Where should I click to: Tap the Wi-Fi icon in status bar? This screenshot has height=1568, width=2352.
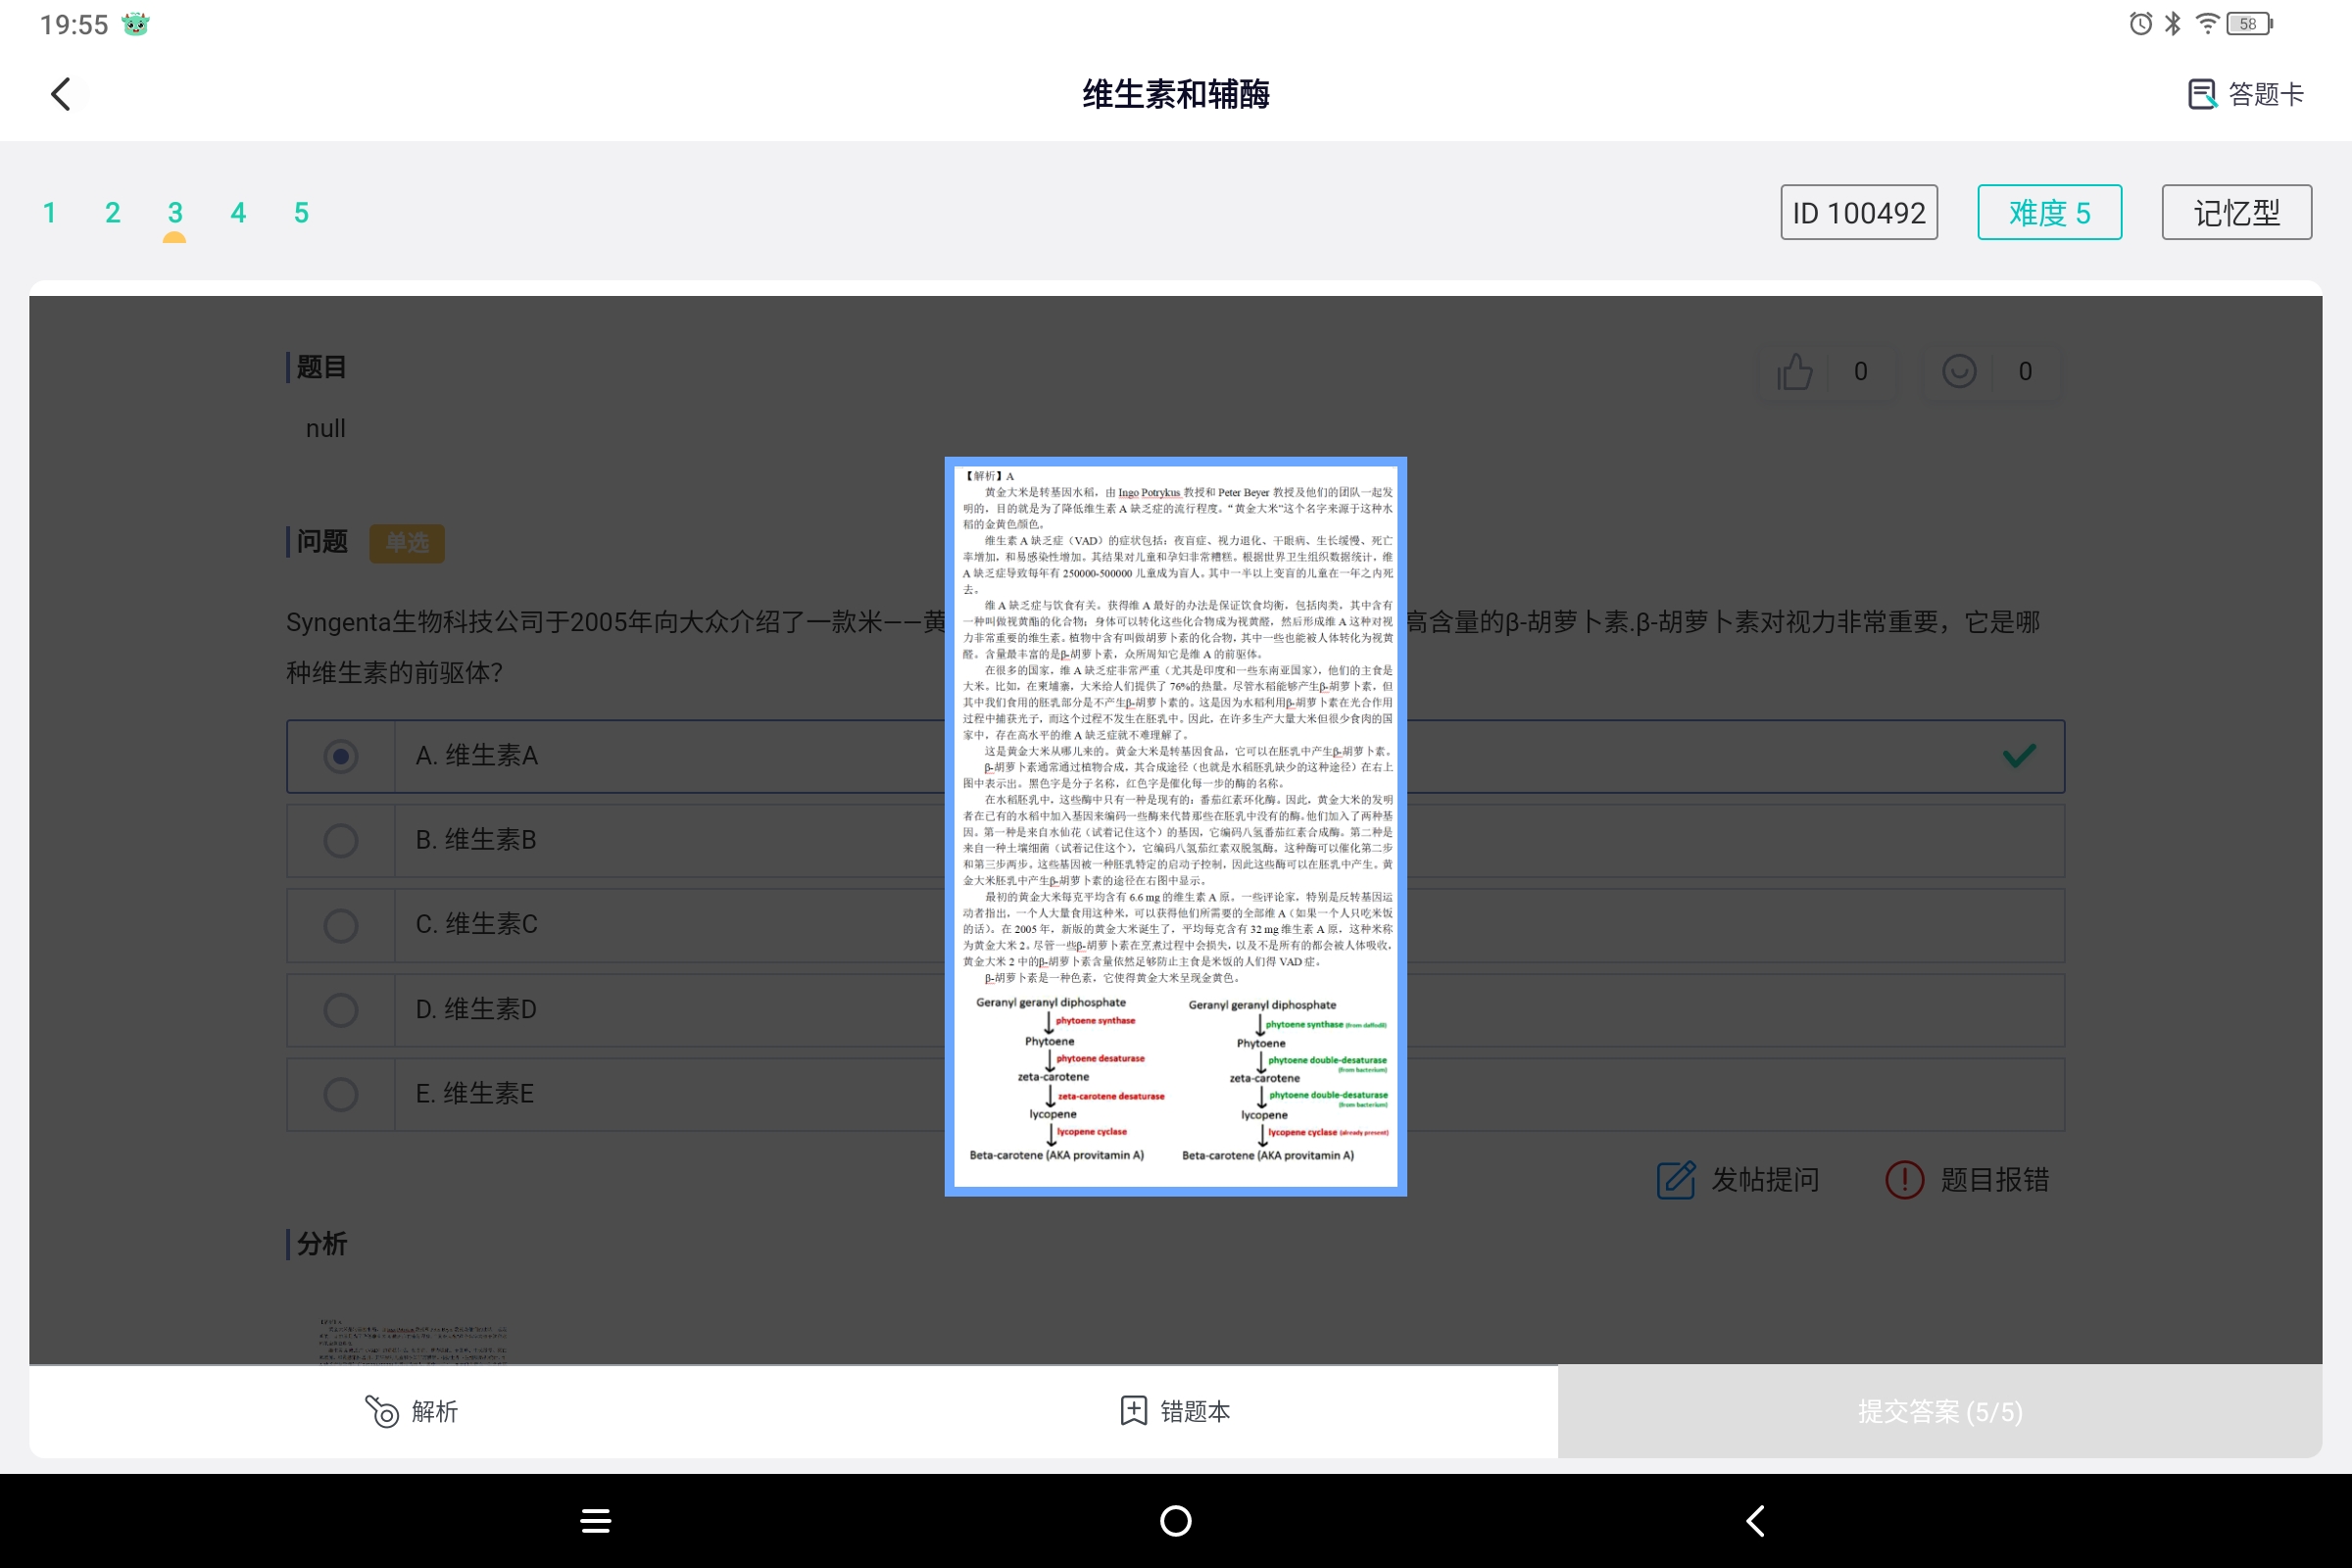tap(2207, 23)
